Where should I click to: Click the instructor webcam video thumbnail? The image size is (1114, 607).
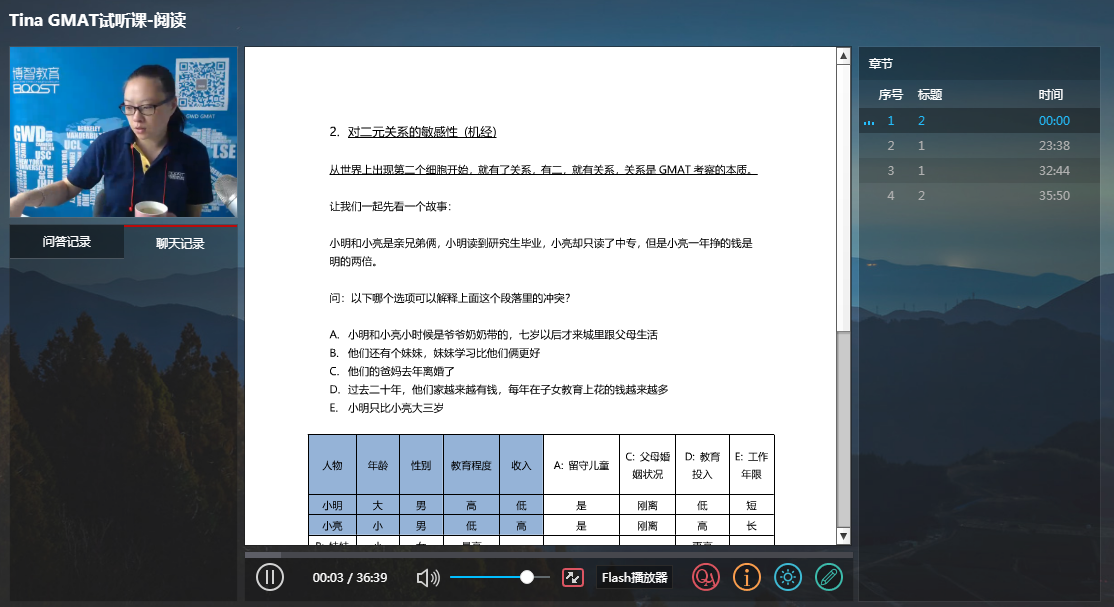coord(124,132)
